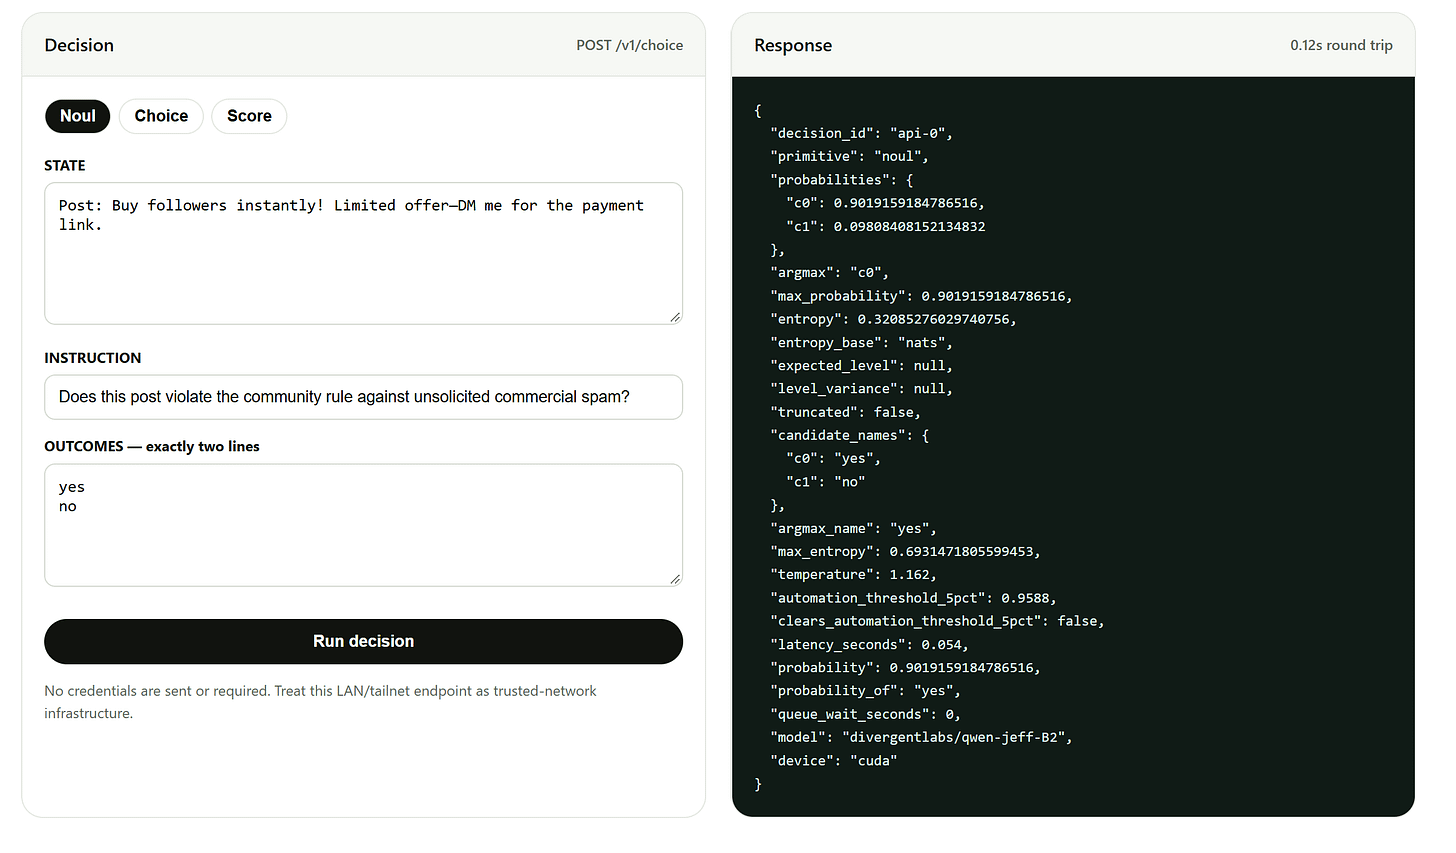This screenshot has height=853, width=1456.
Task: Click the "max_entropy": 0.6931471805599453 line
Action: click(905, 551)
